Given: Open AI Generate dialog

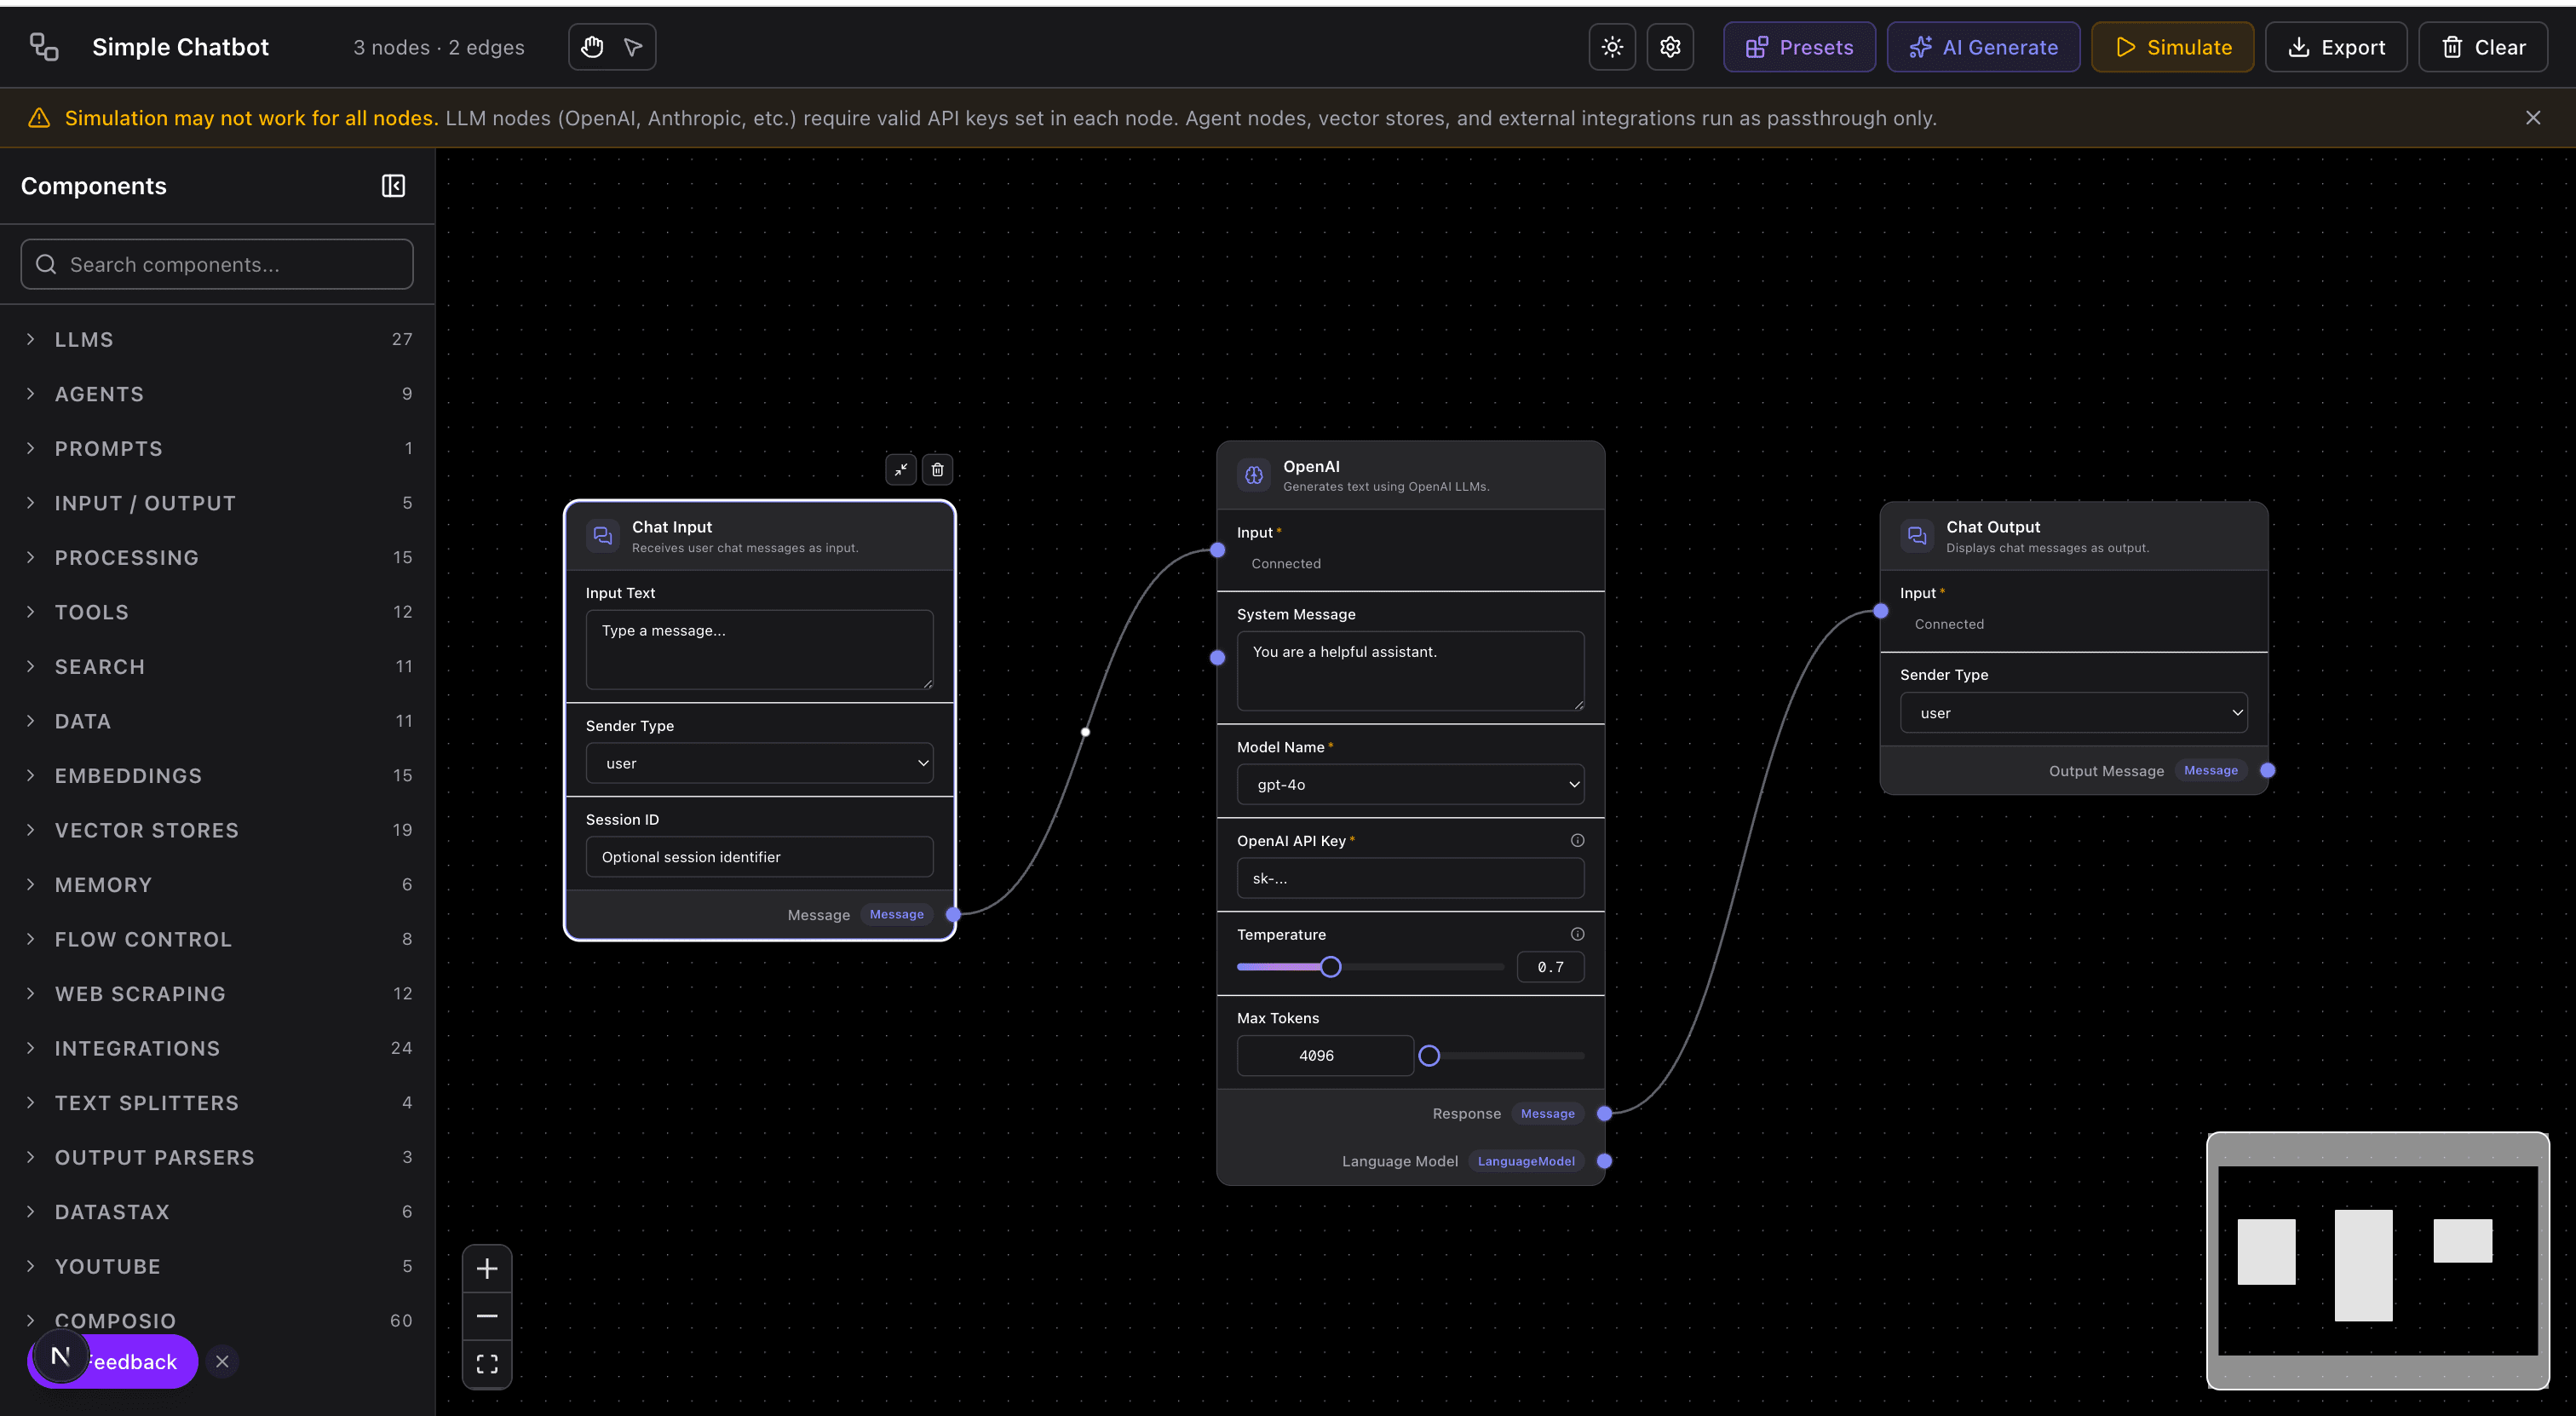Looking at the screenshot, I should 1983,46.
